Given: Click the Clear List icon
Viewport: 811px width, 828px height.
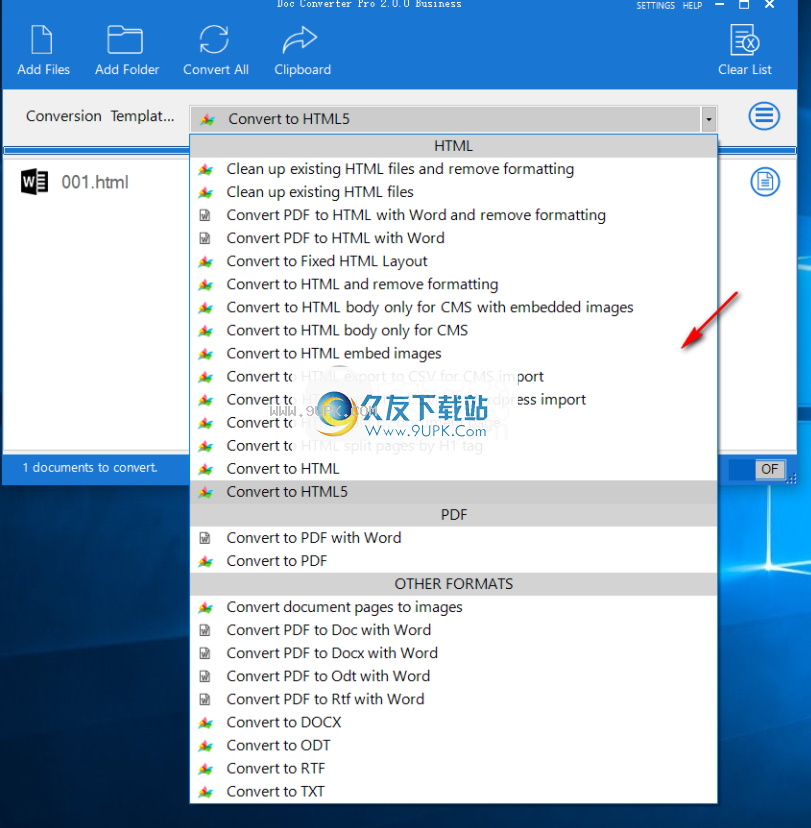Looking at the screenshot, I should 744,40.
